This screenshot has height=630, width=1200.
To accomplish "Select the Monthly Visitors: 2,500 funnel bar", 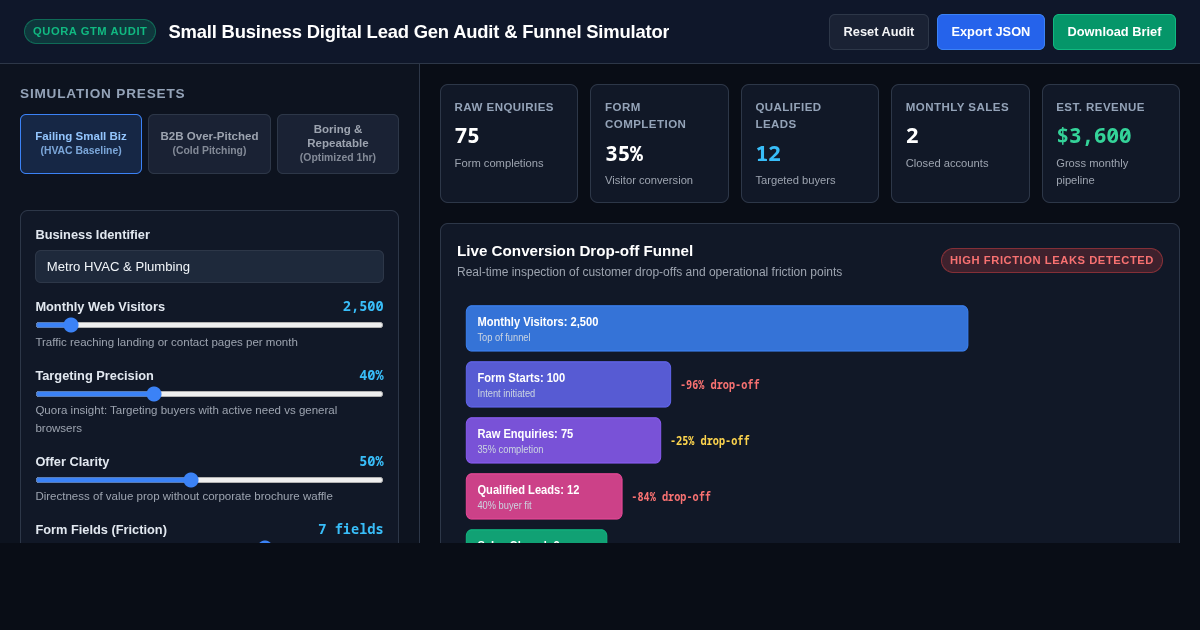I will tap(717, 328).
